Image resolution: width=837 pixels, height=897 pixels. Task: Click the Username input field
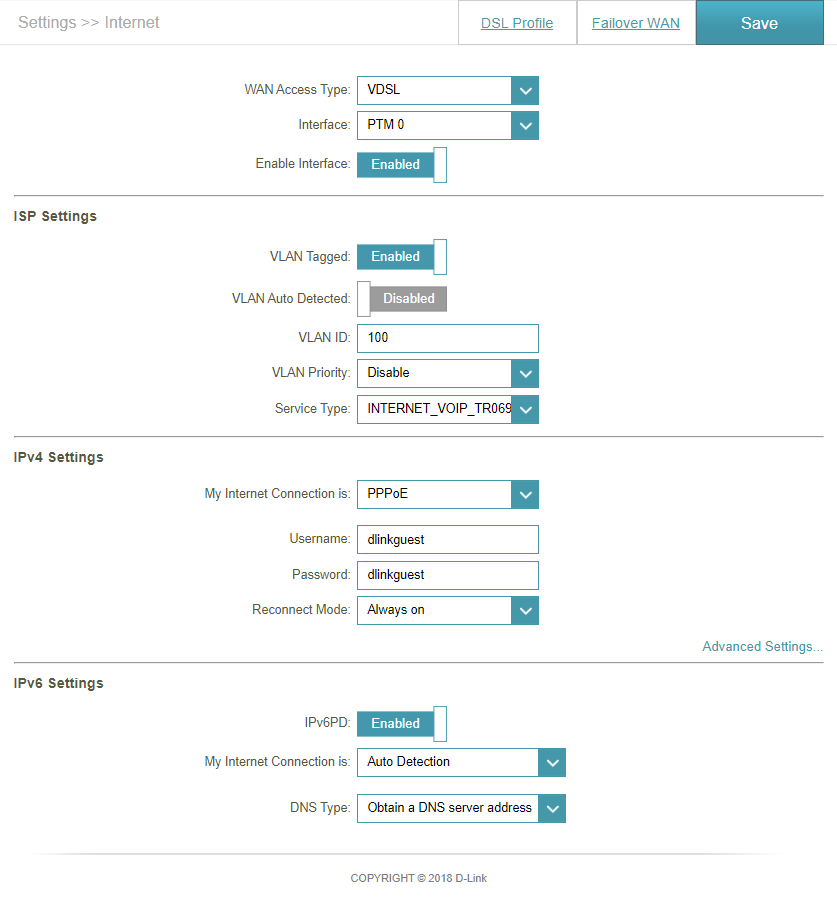point(447,539)
